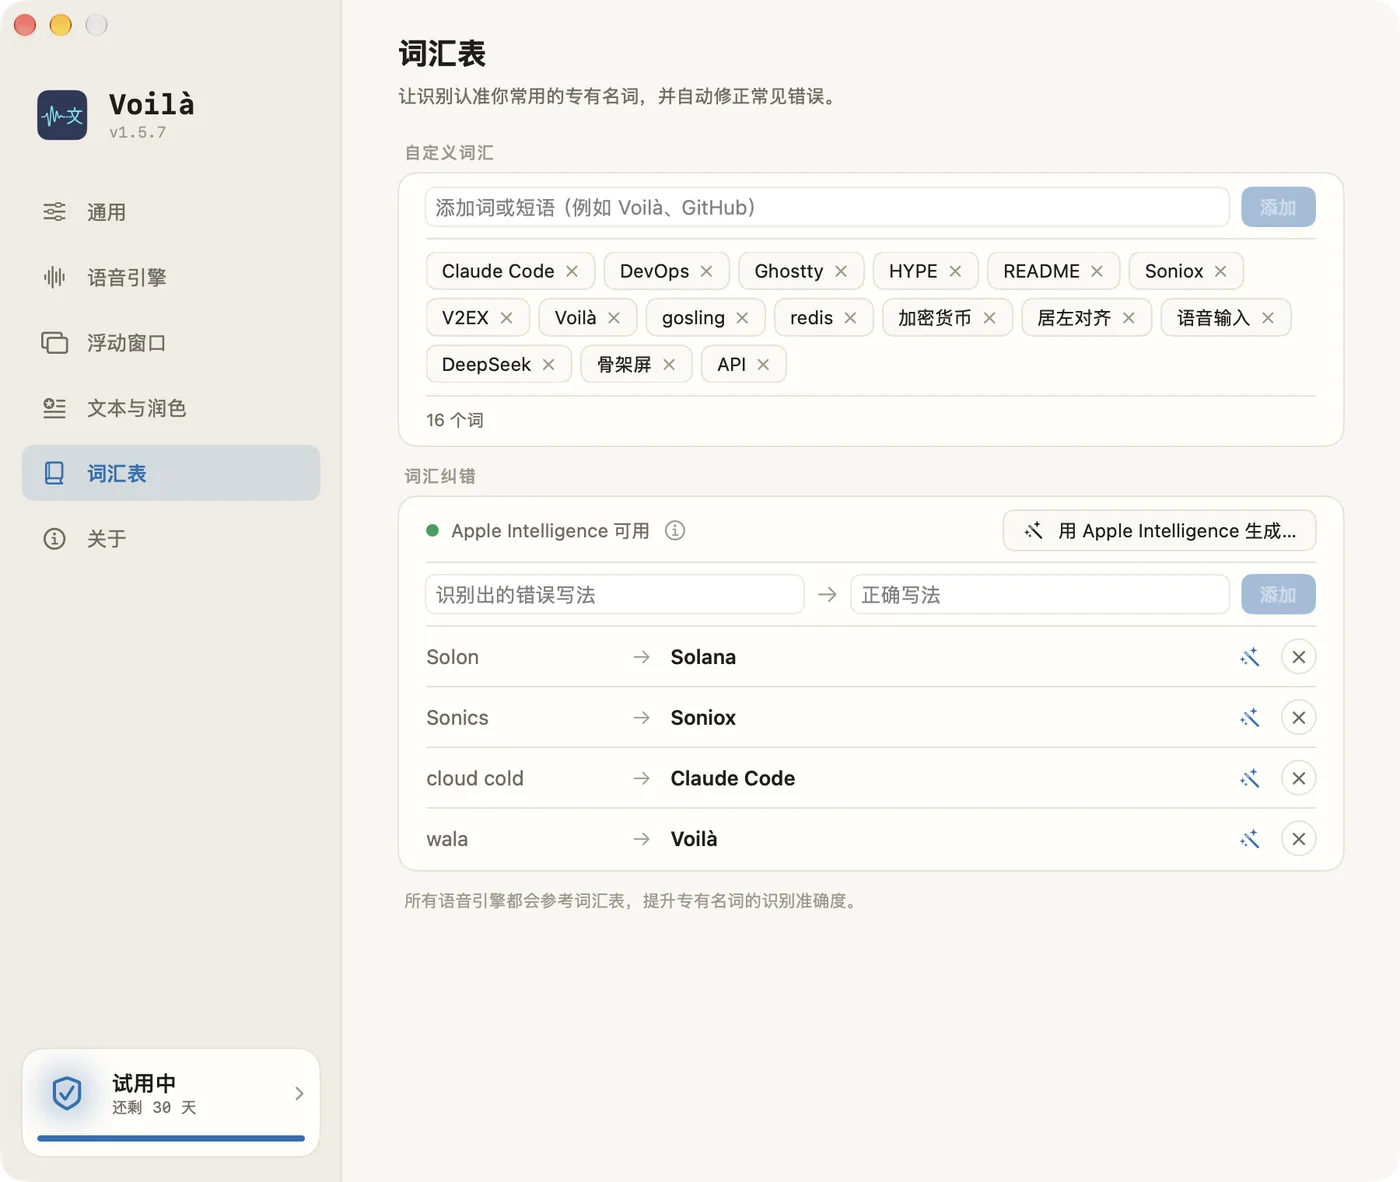
Task: Click the 还剩 30 天 trial text
Action: (154, 1108)
